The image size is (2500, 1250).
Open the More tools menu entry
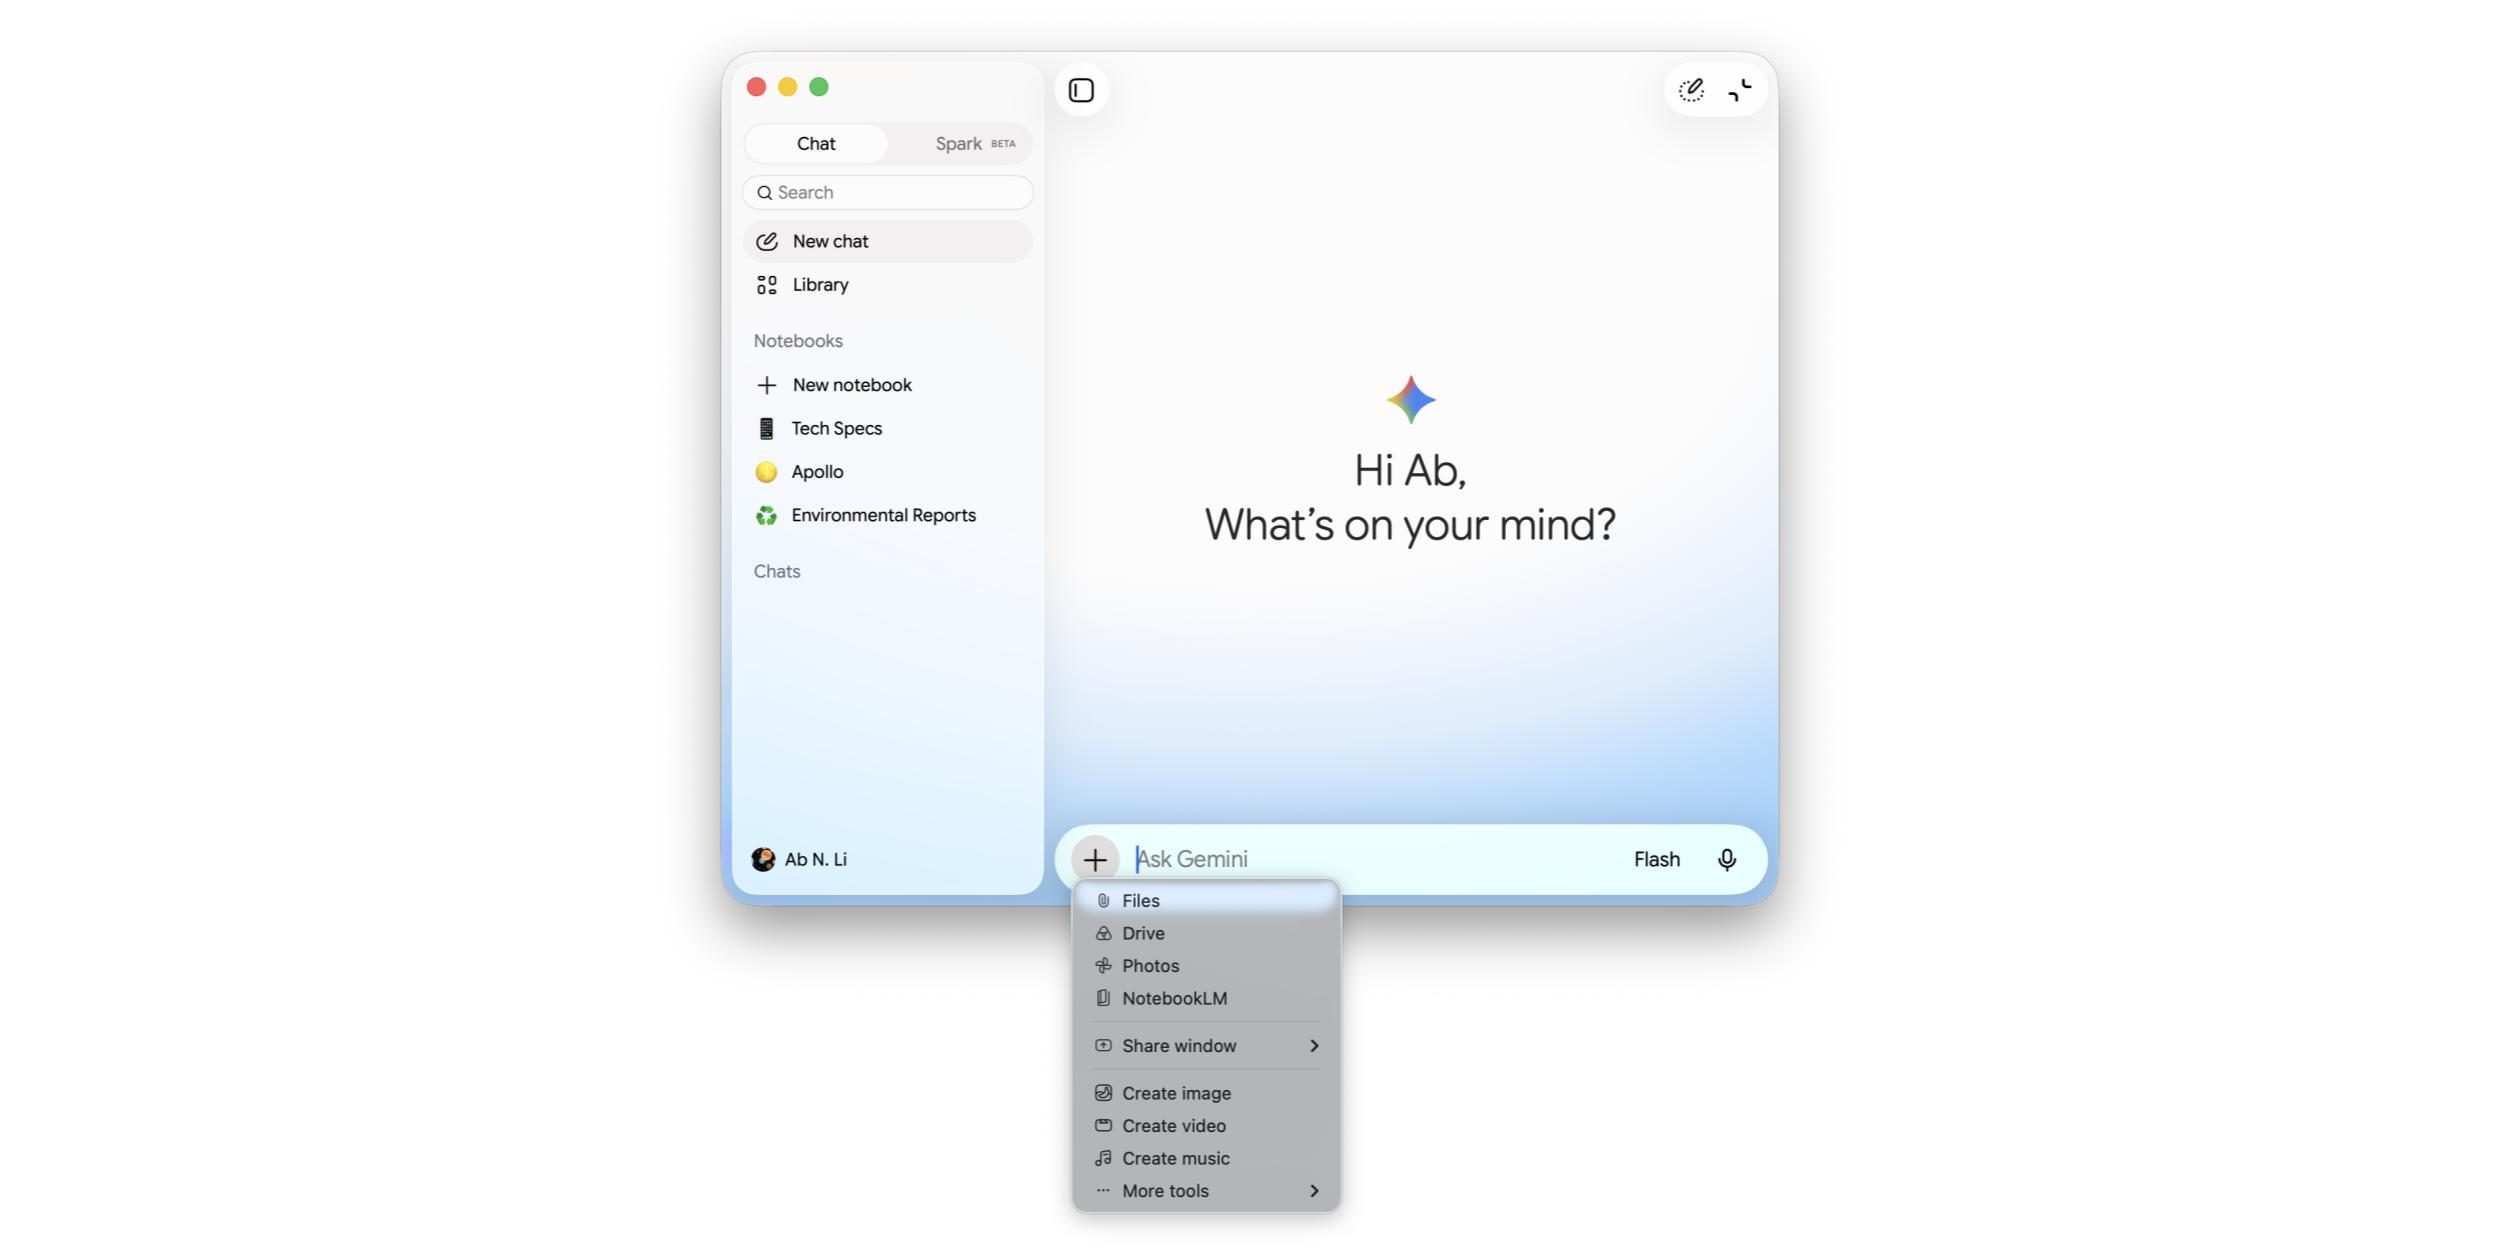tap(1207, 1191)
